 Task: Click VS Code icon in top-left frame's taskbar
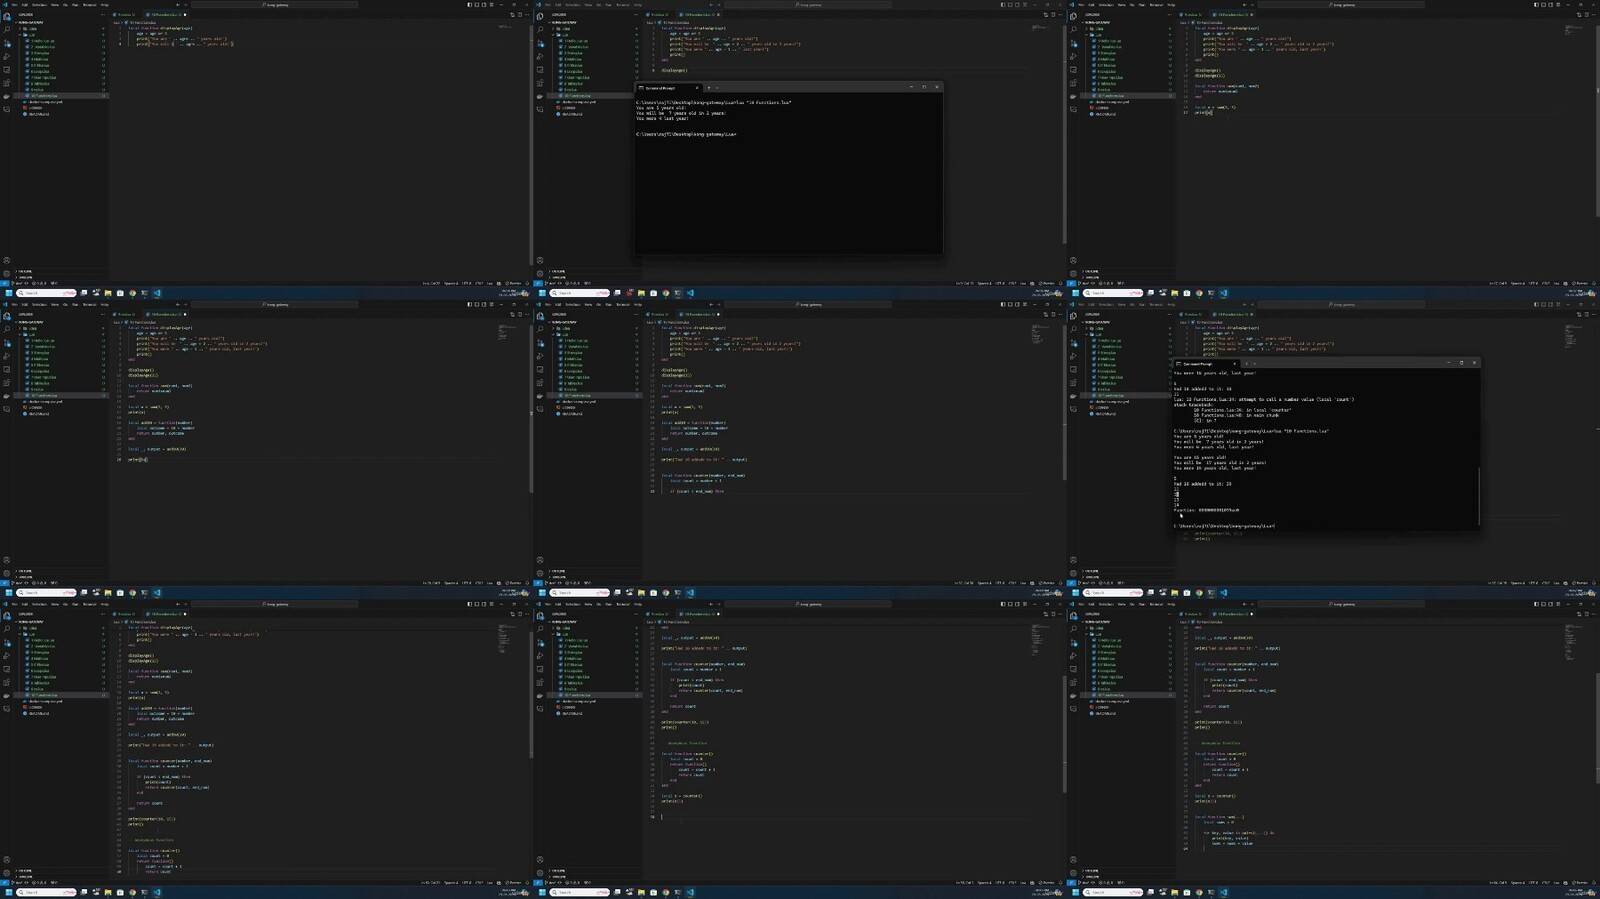[x=157, y=293]
